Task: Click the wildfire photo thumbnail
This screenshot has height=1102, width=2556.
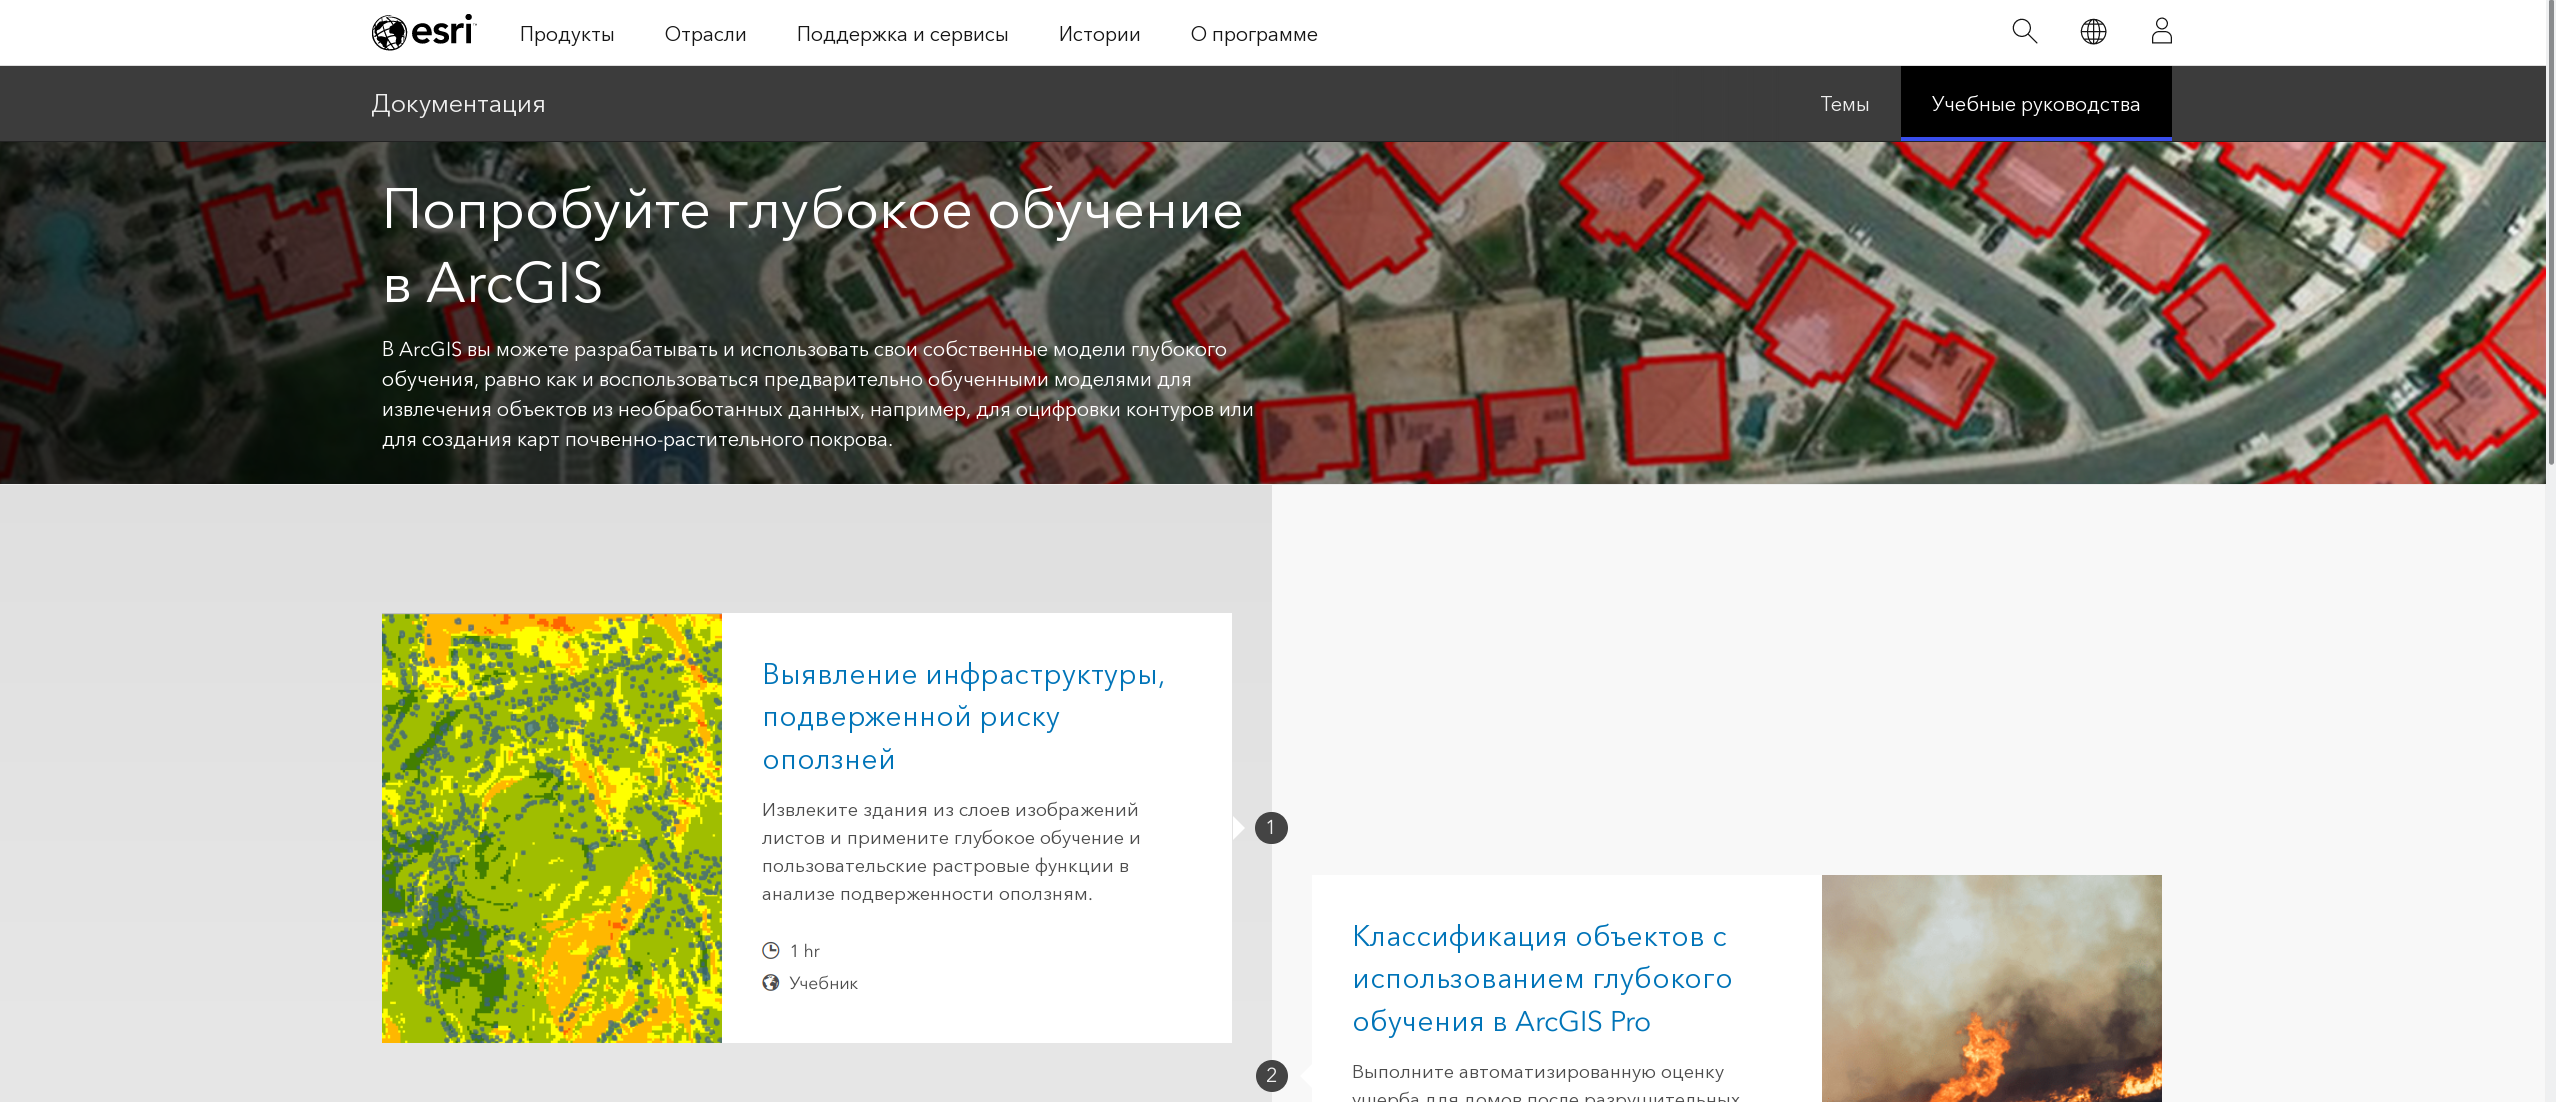Action: 1991,990
